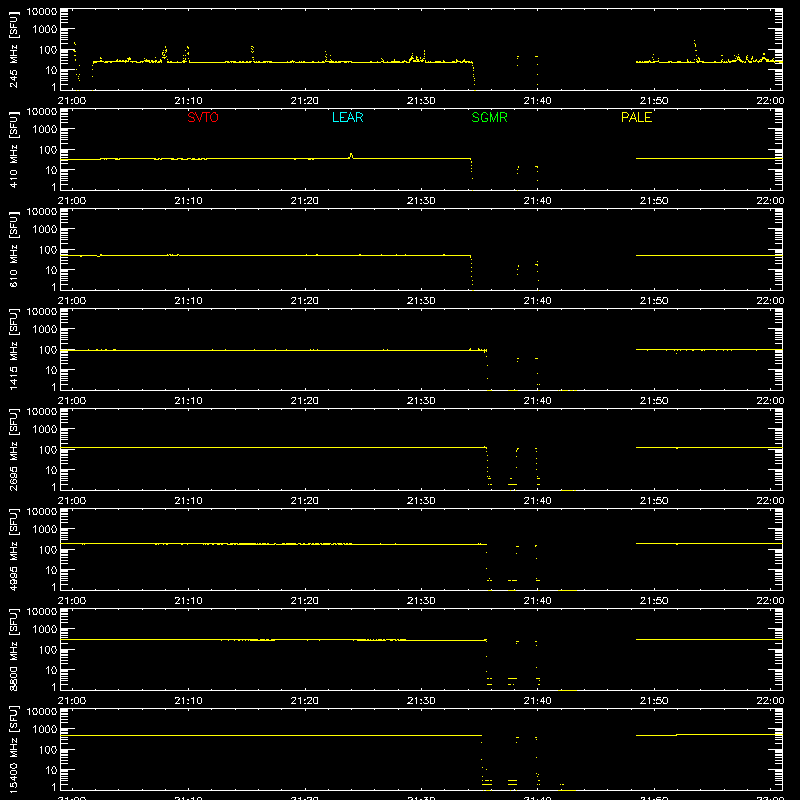The height and width of the screenshot is (800, 800).
Task: Click 22:00 label below the 4995 MHz plot
Action: point(770,601)
